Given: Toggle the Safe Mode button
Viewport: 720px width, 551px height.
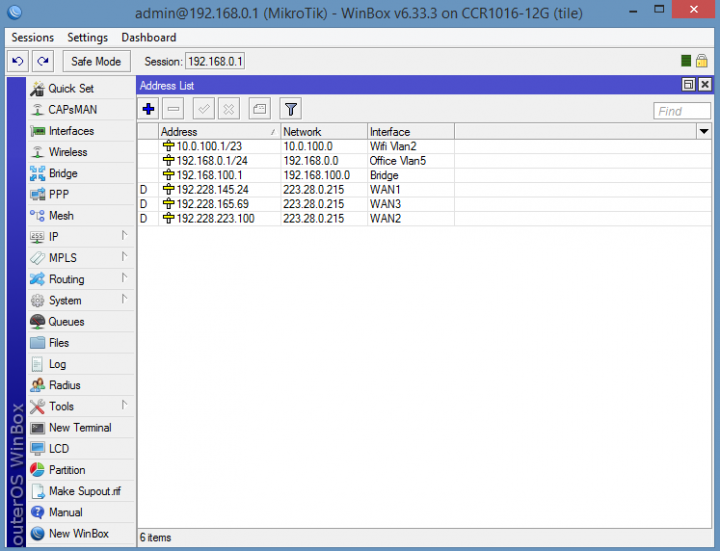Looking at the screenshot, I should pos(96,61).
